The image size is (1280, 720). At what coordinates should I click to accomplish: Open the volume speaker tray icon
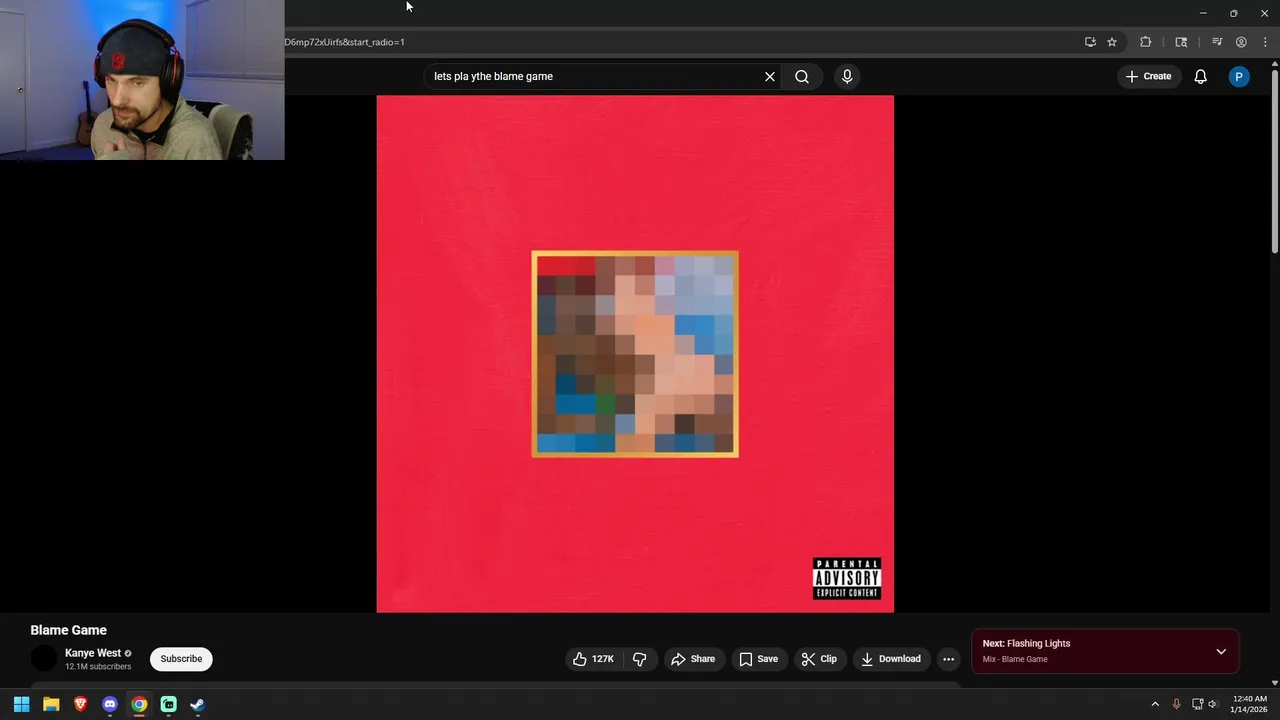(x=1213, y=704)
